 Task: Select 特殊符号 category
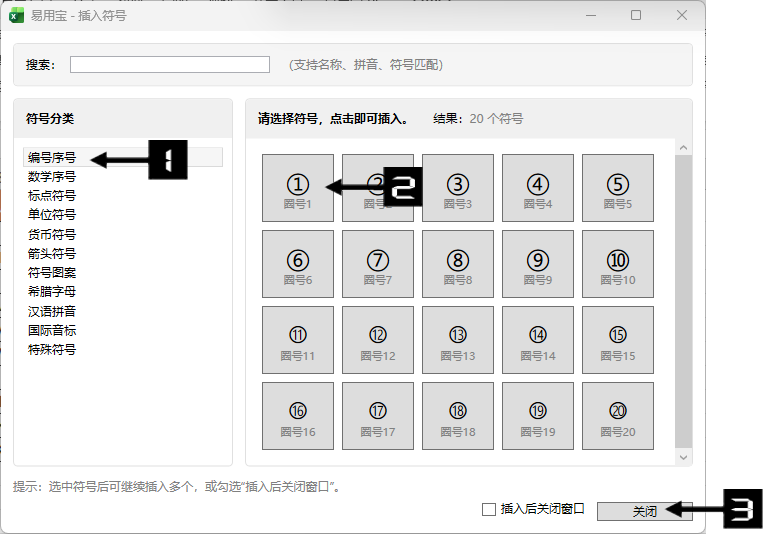52,350
